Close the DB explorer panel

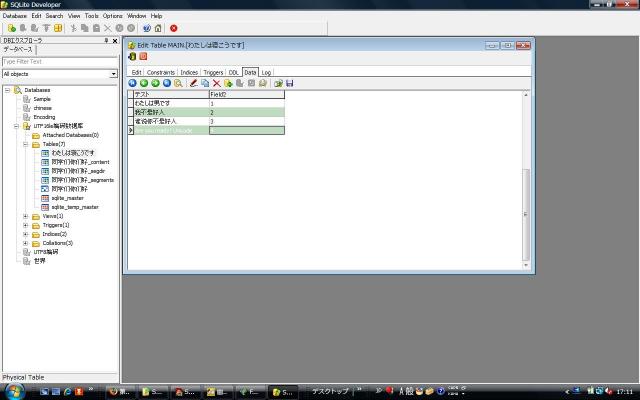coord(115,40)
